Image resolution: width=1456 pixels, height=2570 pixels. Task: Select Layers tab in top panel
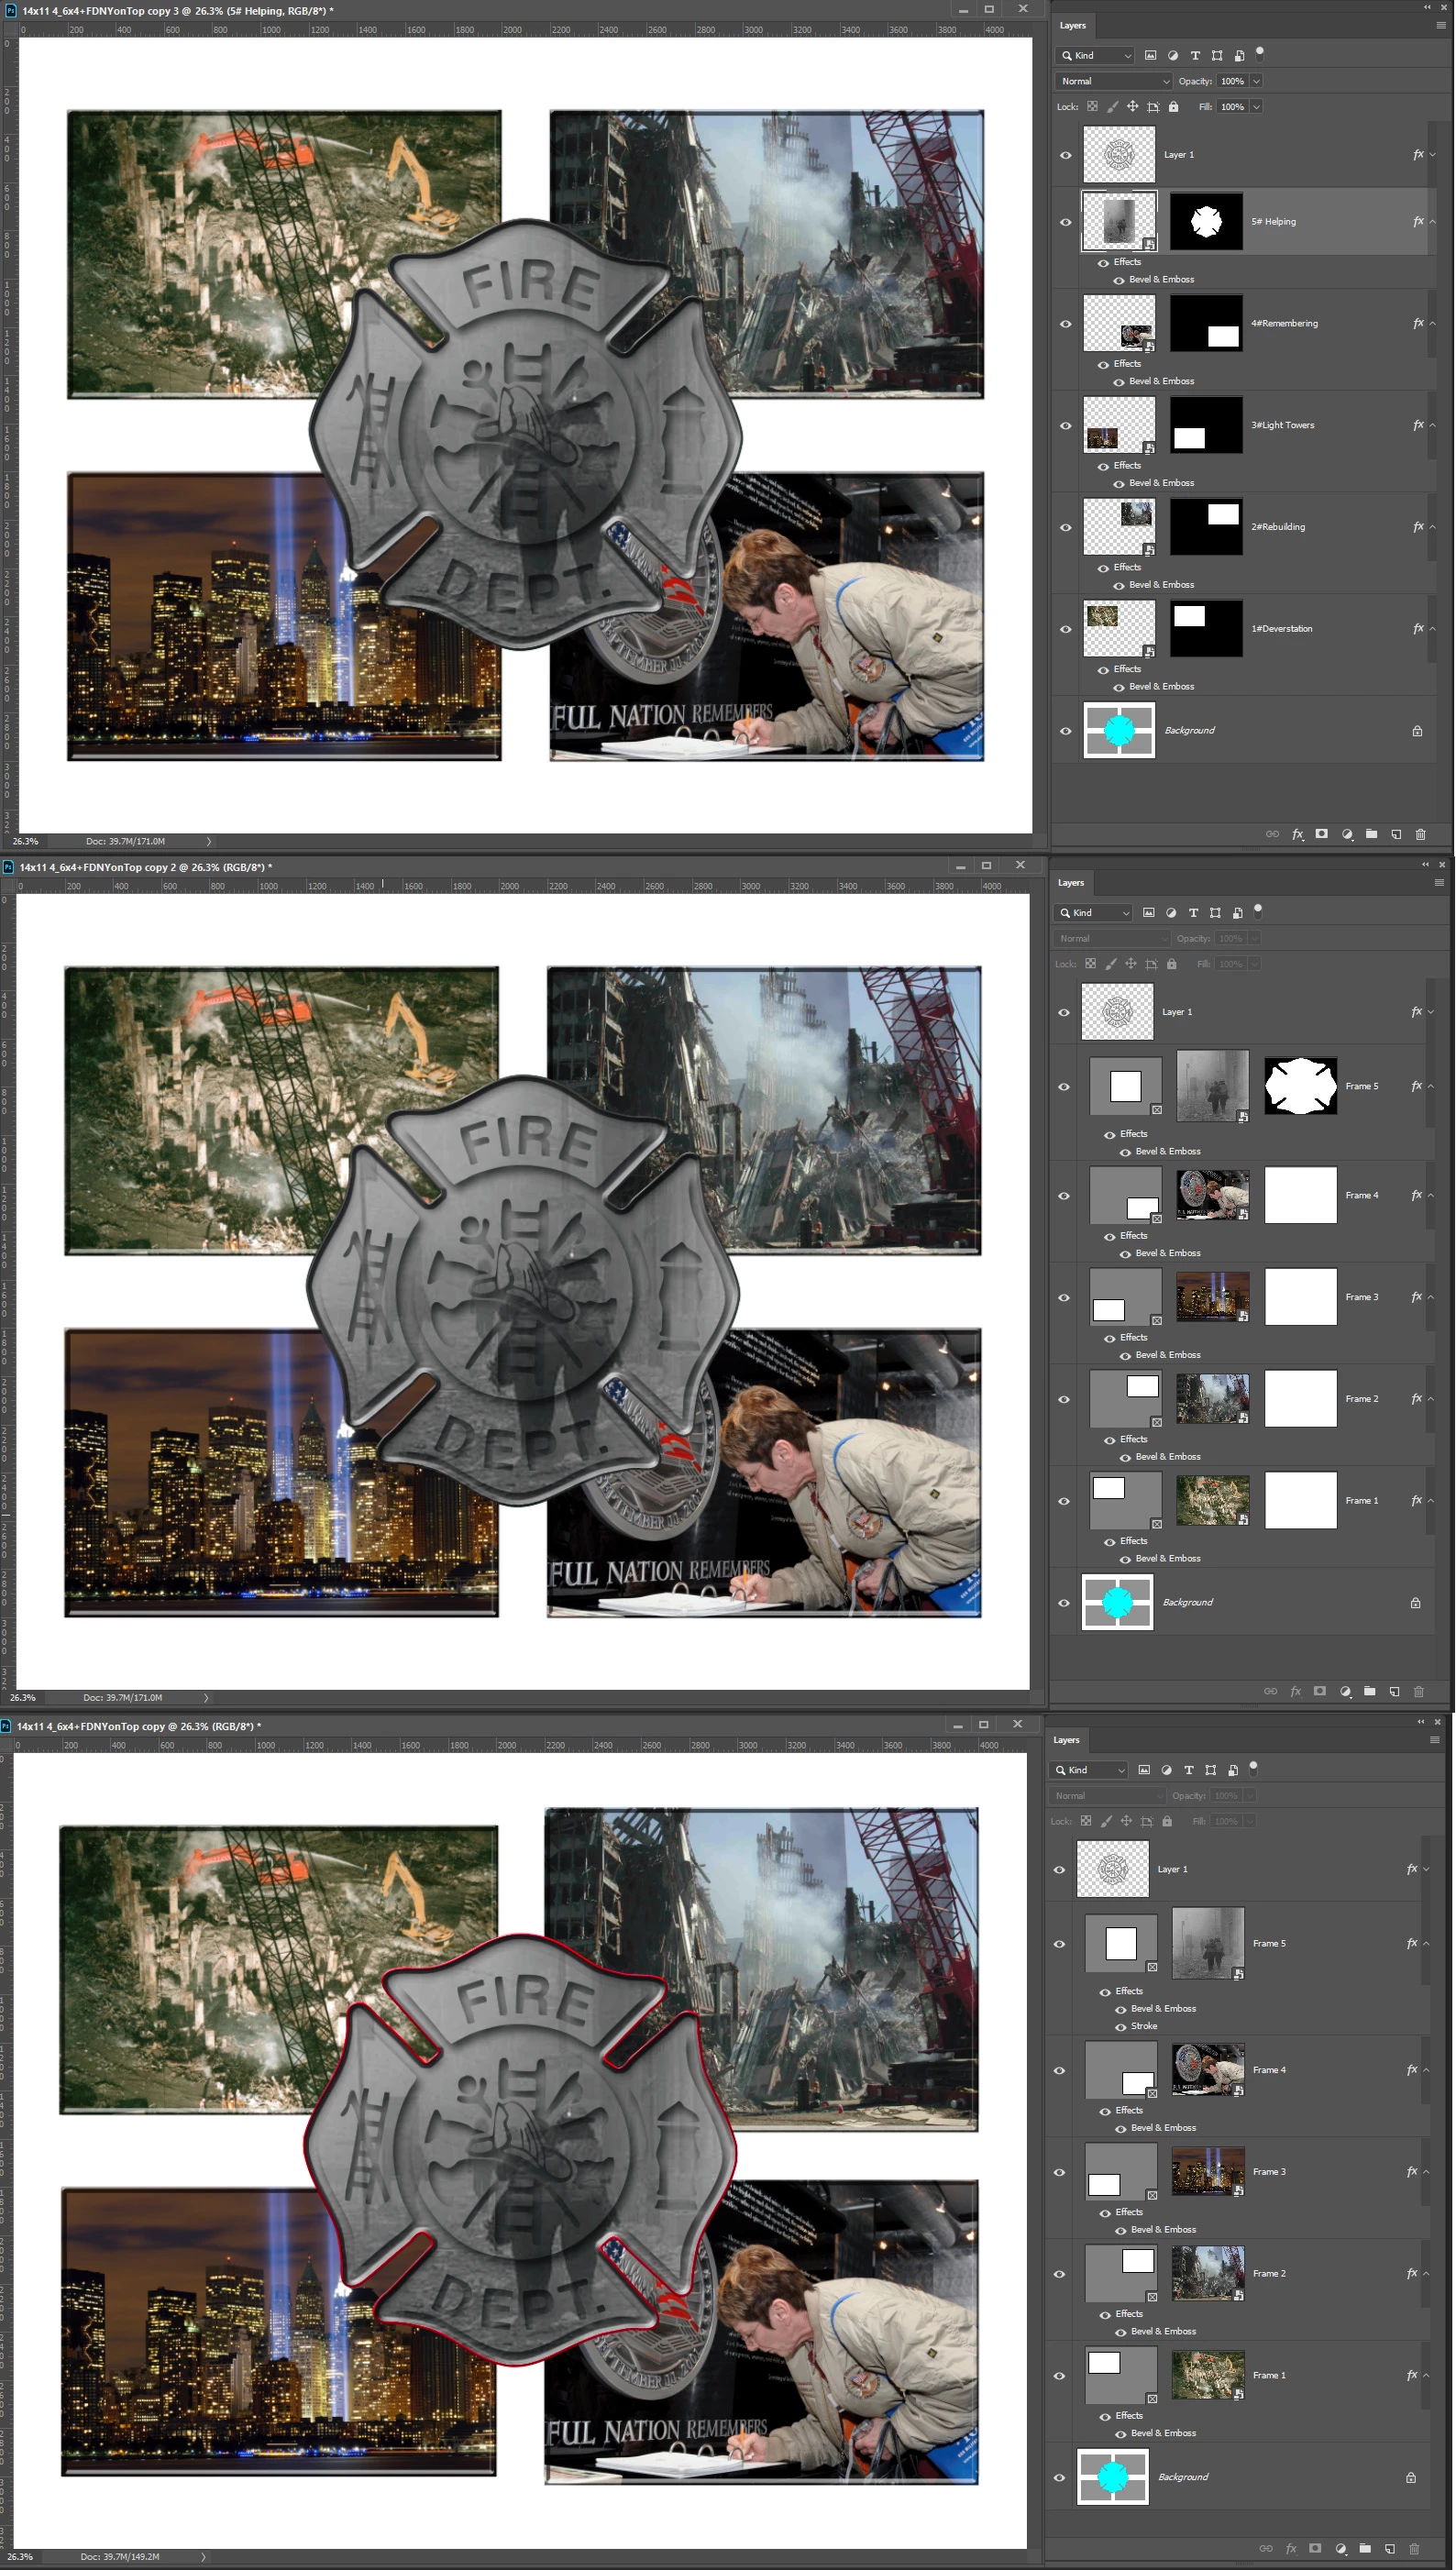click(x=1073, y=25)
